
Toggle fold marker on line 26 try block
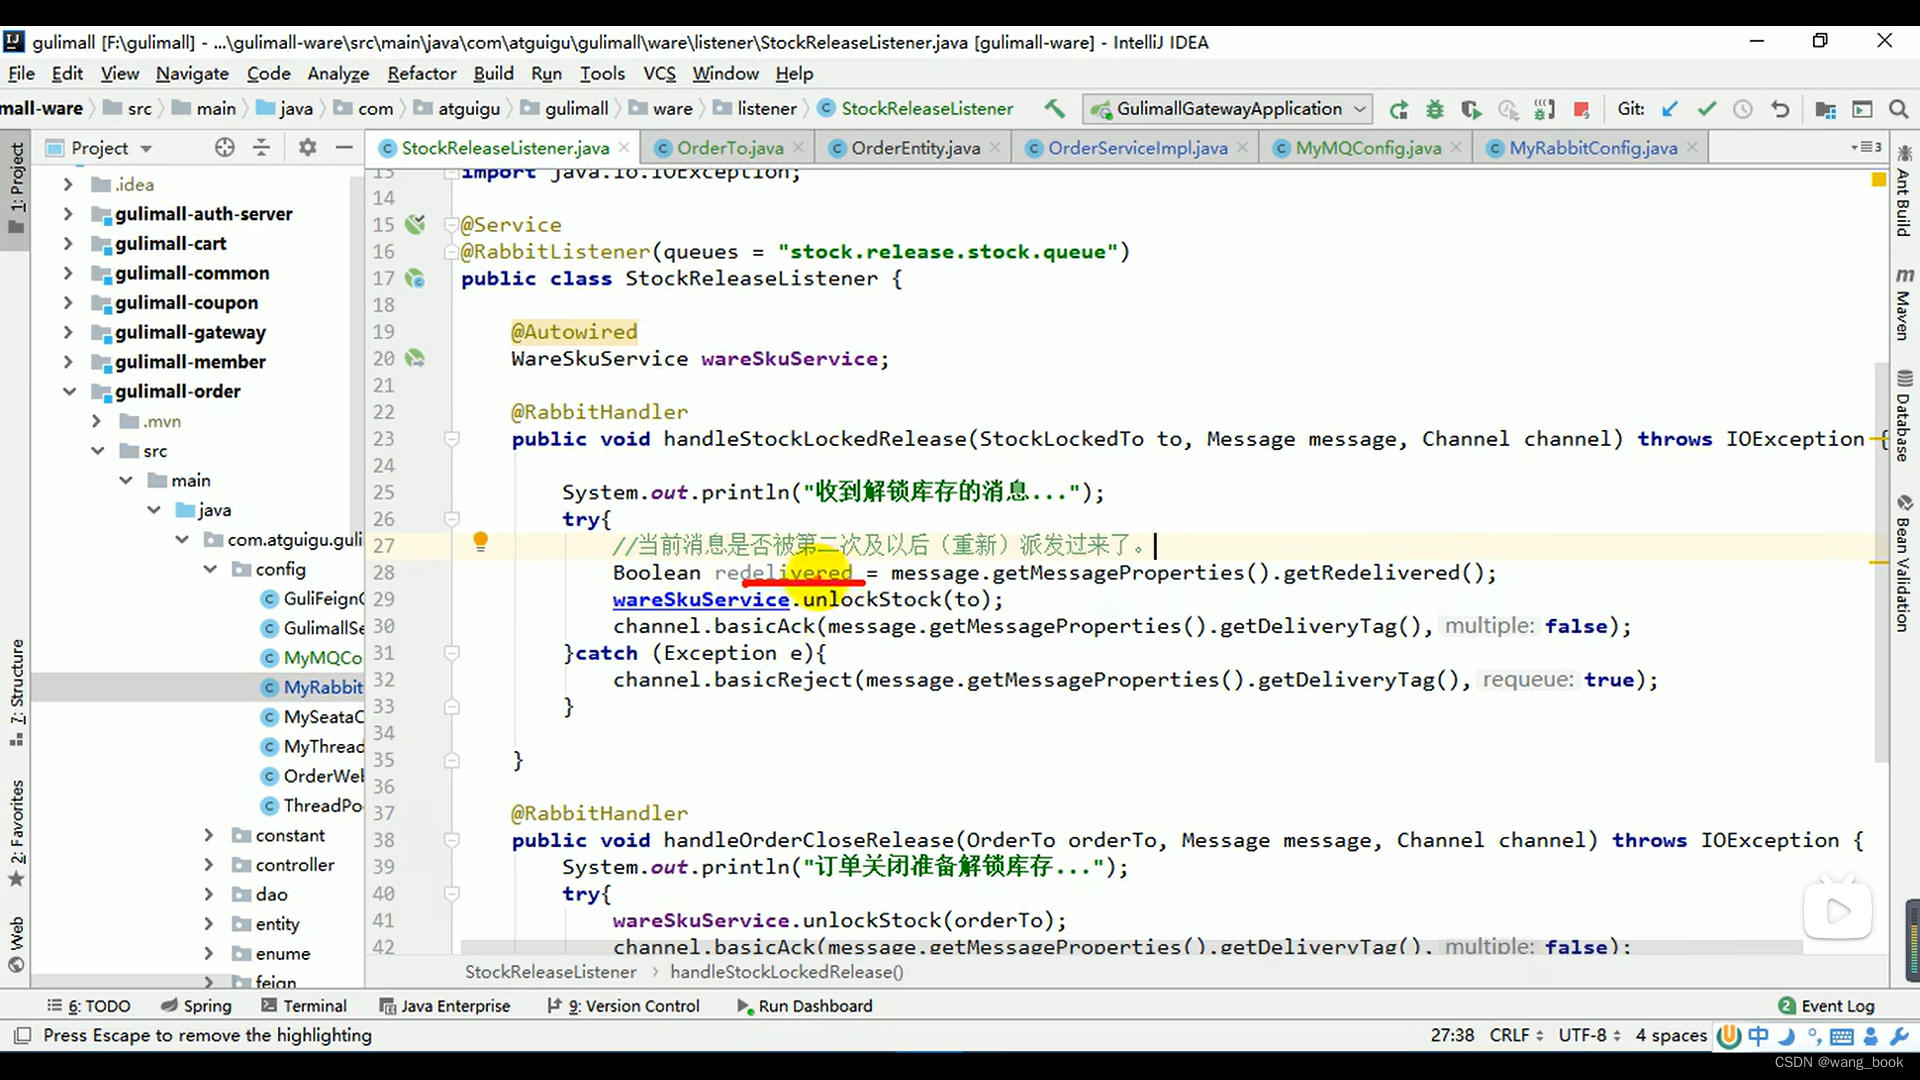(452, 519)
